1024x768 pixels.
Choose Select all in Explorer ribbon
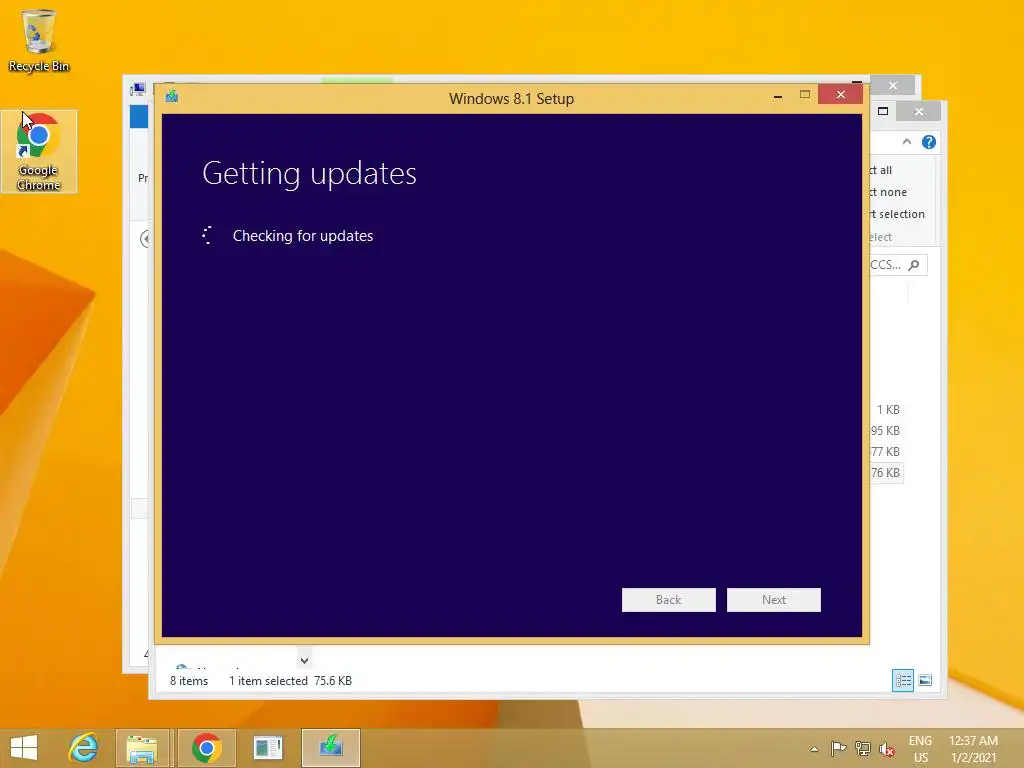pyautogui.click(x=881, y=170)
